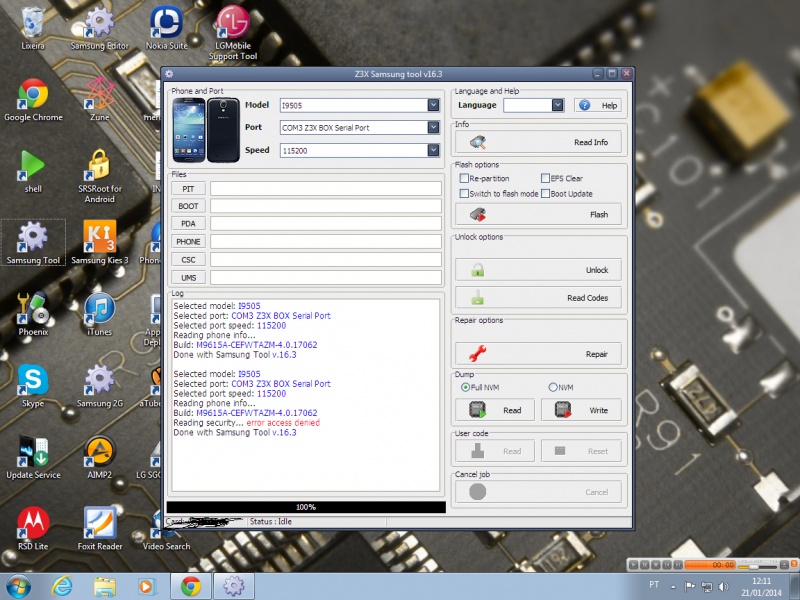
Task: Launch Skype from the desktop
Action: click(x=33, y=385)
